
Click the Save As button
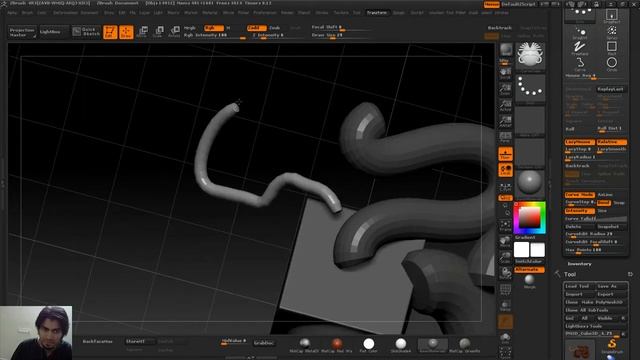point(611,286)
